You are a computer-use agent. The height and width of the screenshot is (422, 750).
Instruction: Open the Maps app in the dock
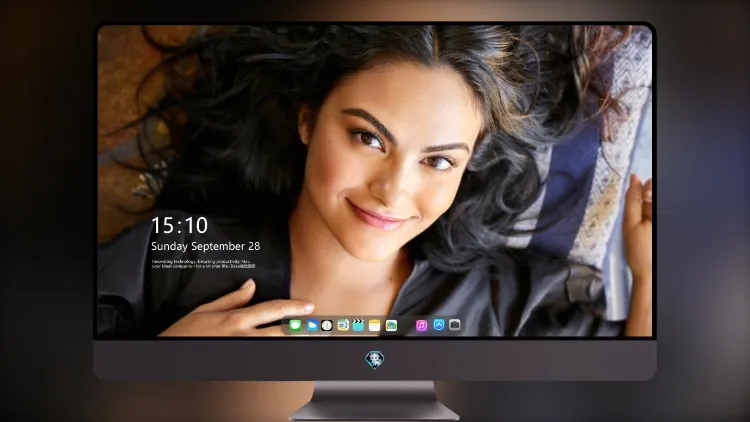click(x=343, y=325)
